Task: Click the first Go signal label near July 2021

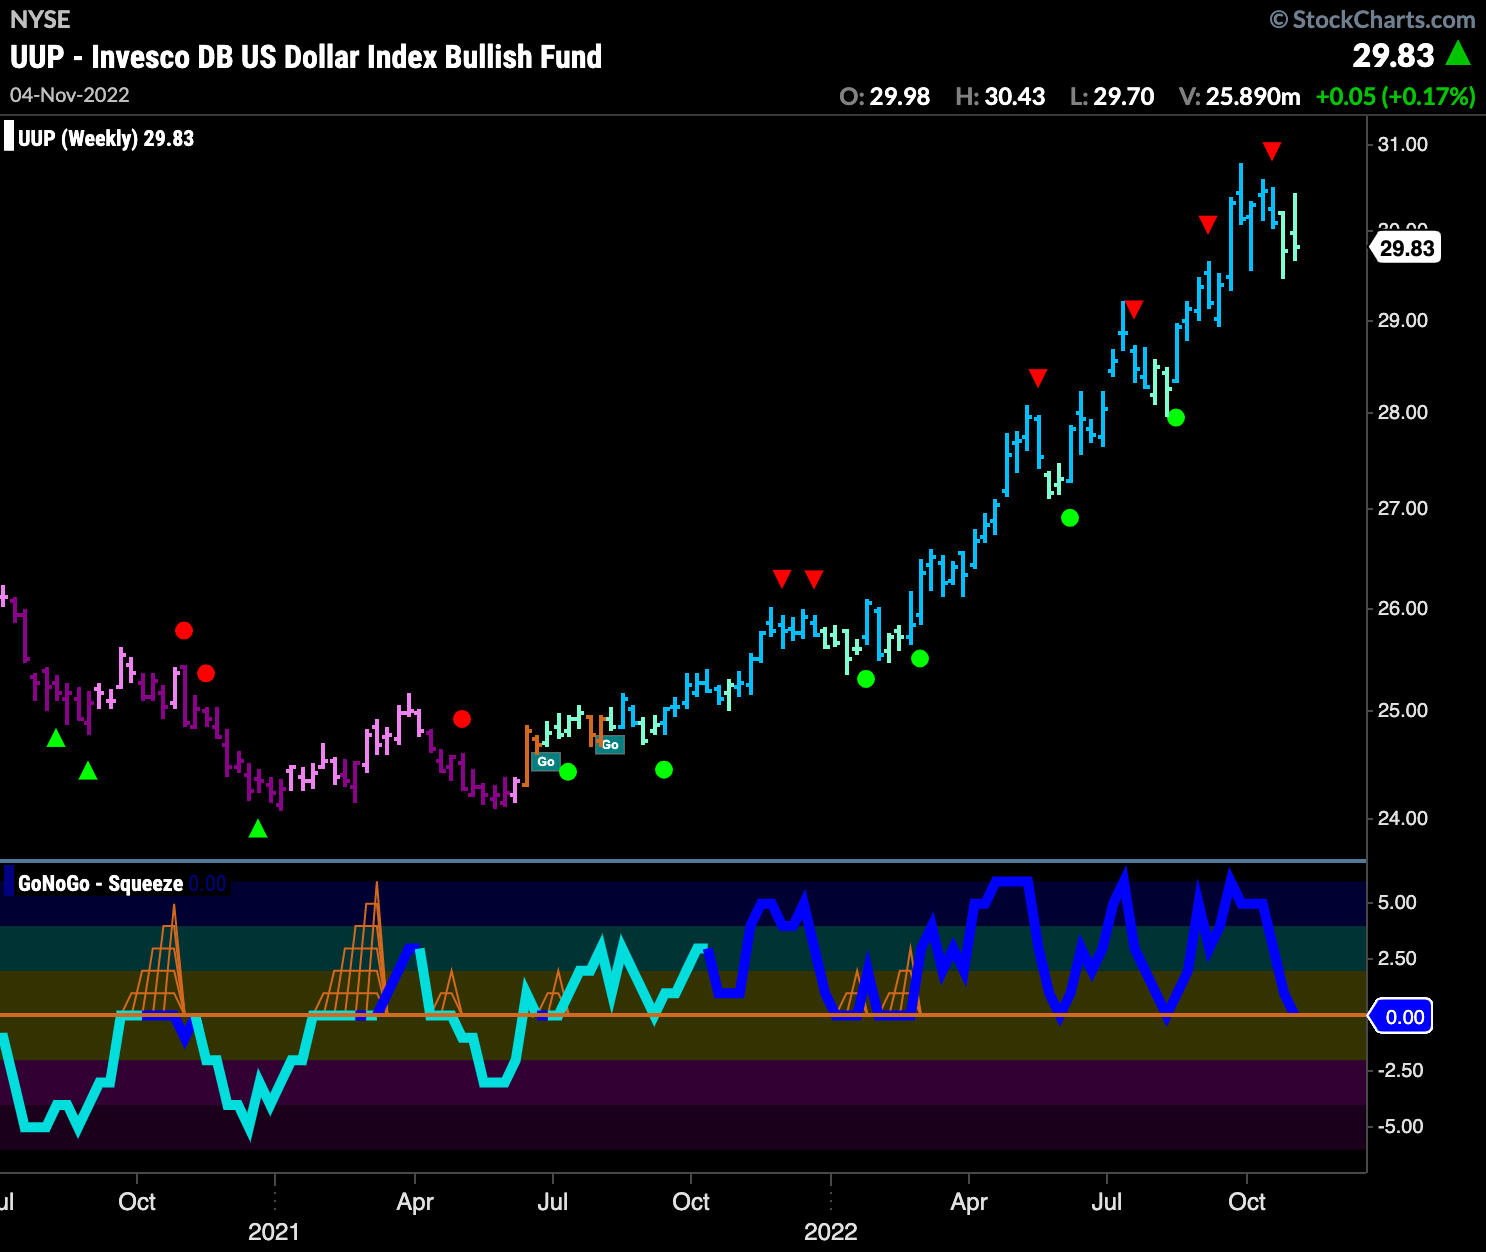Action: pos(546,762)
